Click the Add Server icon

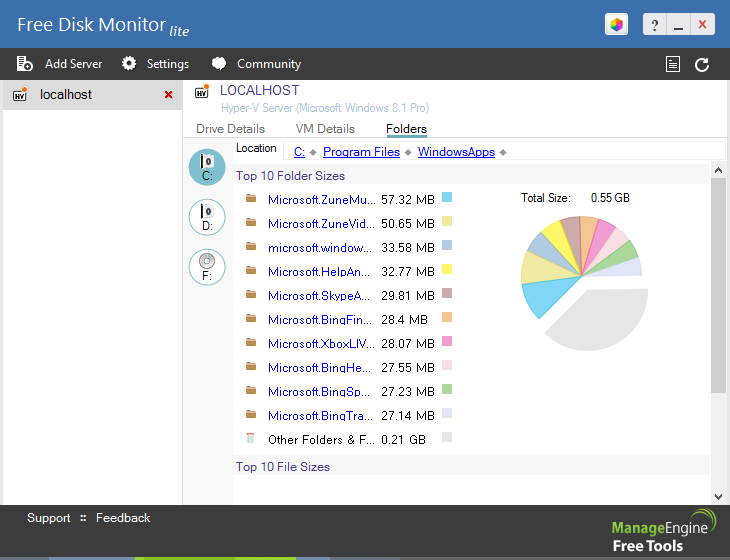(x=24, y=63)
